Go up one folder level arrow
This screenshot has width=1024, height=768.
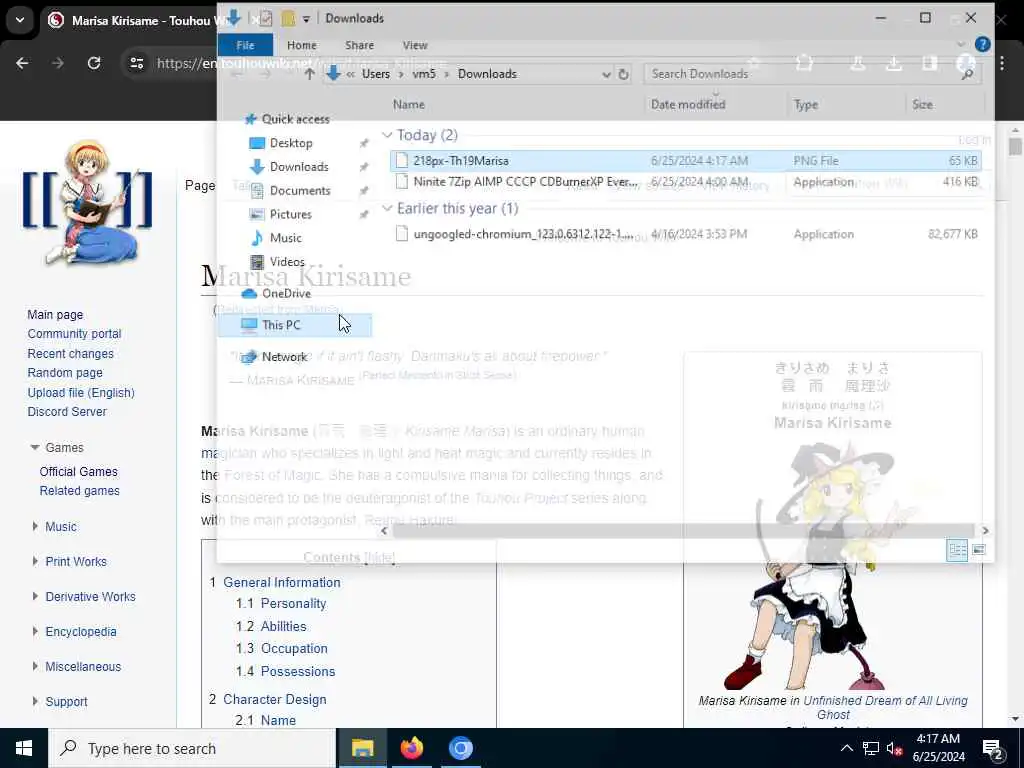[x=310, y=74]
